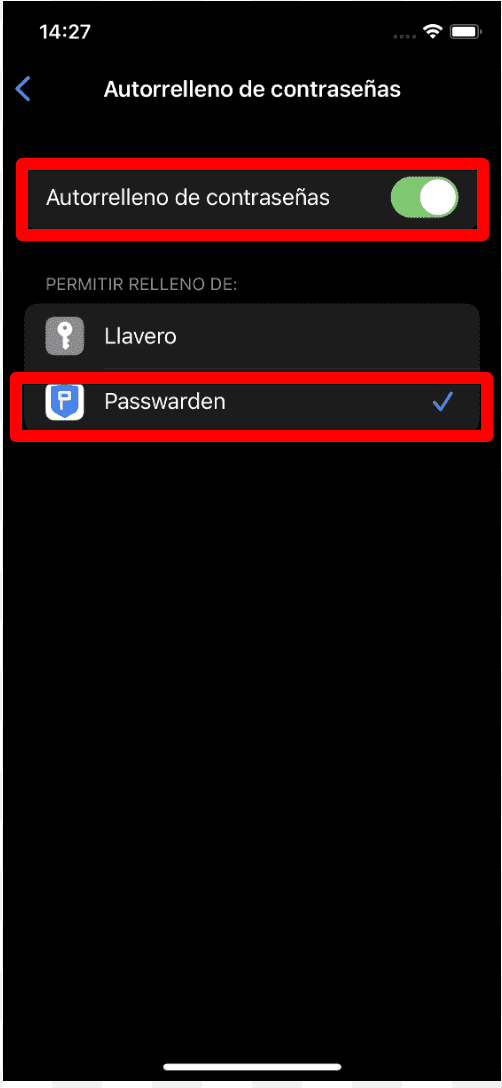This screenshot has height=1088, width=502.
Task: Tap the battery indicator icon
Action: 462,32
